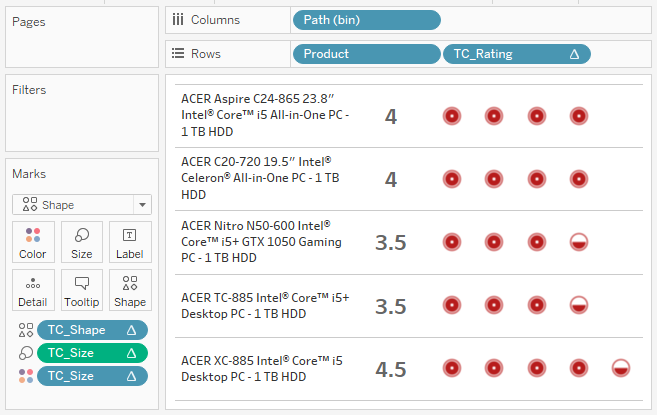
Task: Click third rating circle for ACER C20-720
Action: 537,179
